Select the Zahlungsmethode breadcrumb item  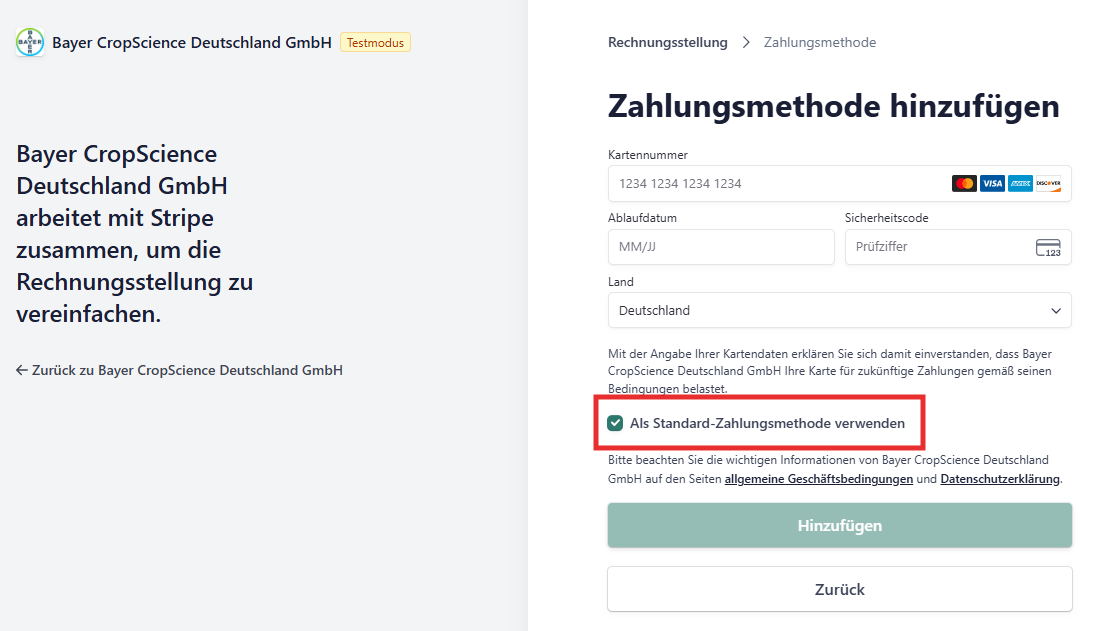click(x=820, y=42)
